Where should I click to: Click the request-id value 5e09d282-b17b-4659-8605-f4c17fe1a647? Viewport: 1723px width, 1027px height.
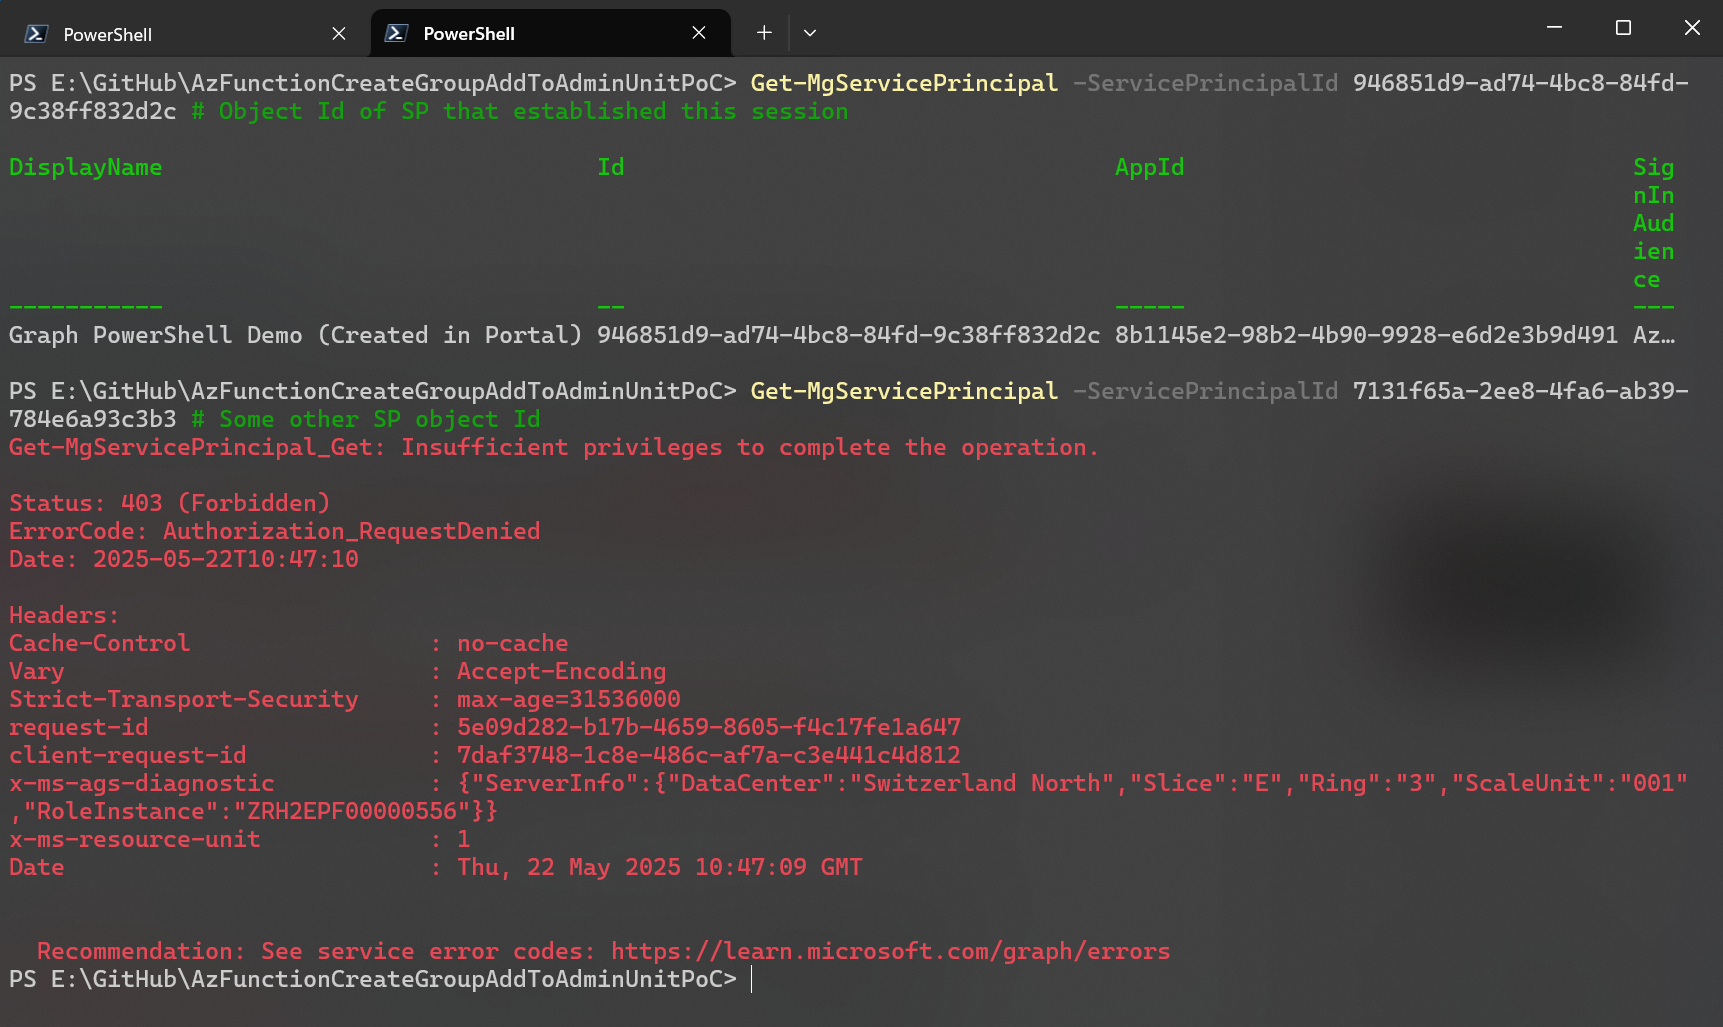[x=709, y=727]
